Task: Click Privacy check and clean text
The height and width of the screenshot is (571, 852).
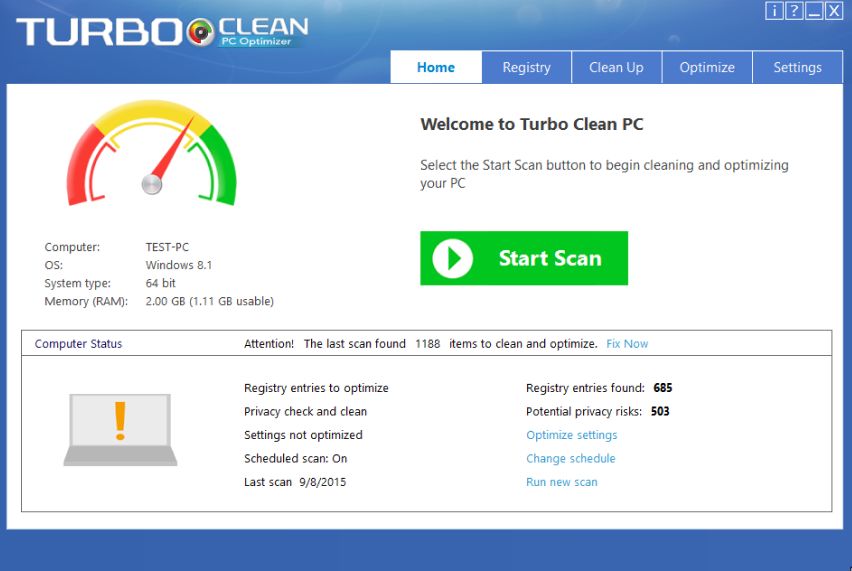Action: [x=305, y=411]
